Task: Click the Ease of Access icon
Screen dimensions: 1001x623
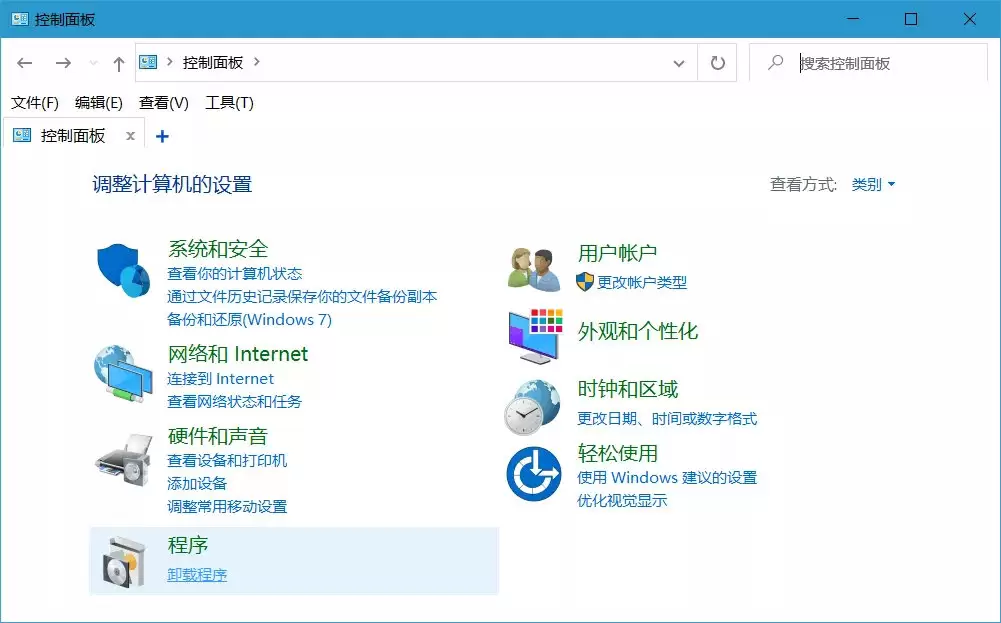Action: click(534, 474)
